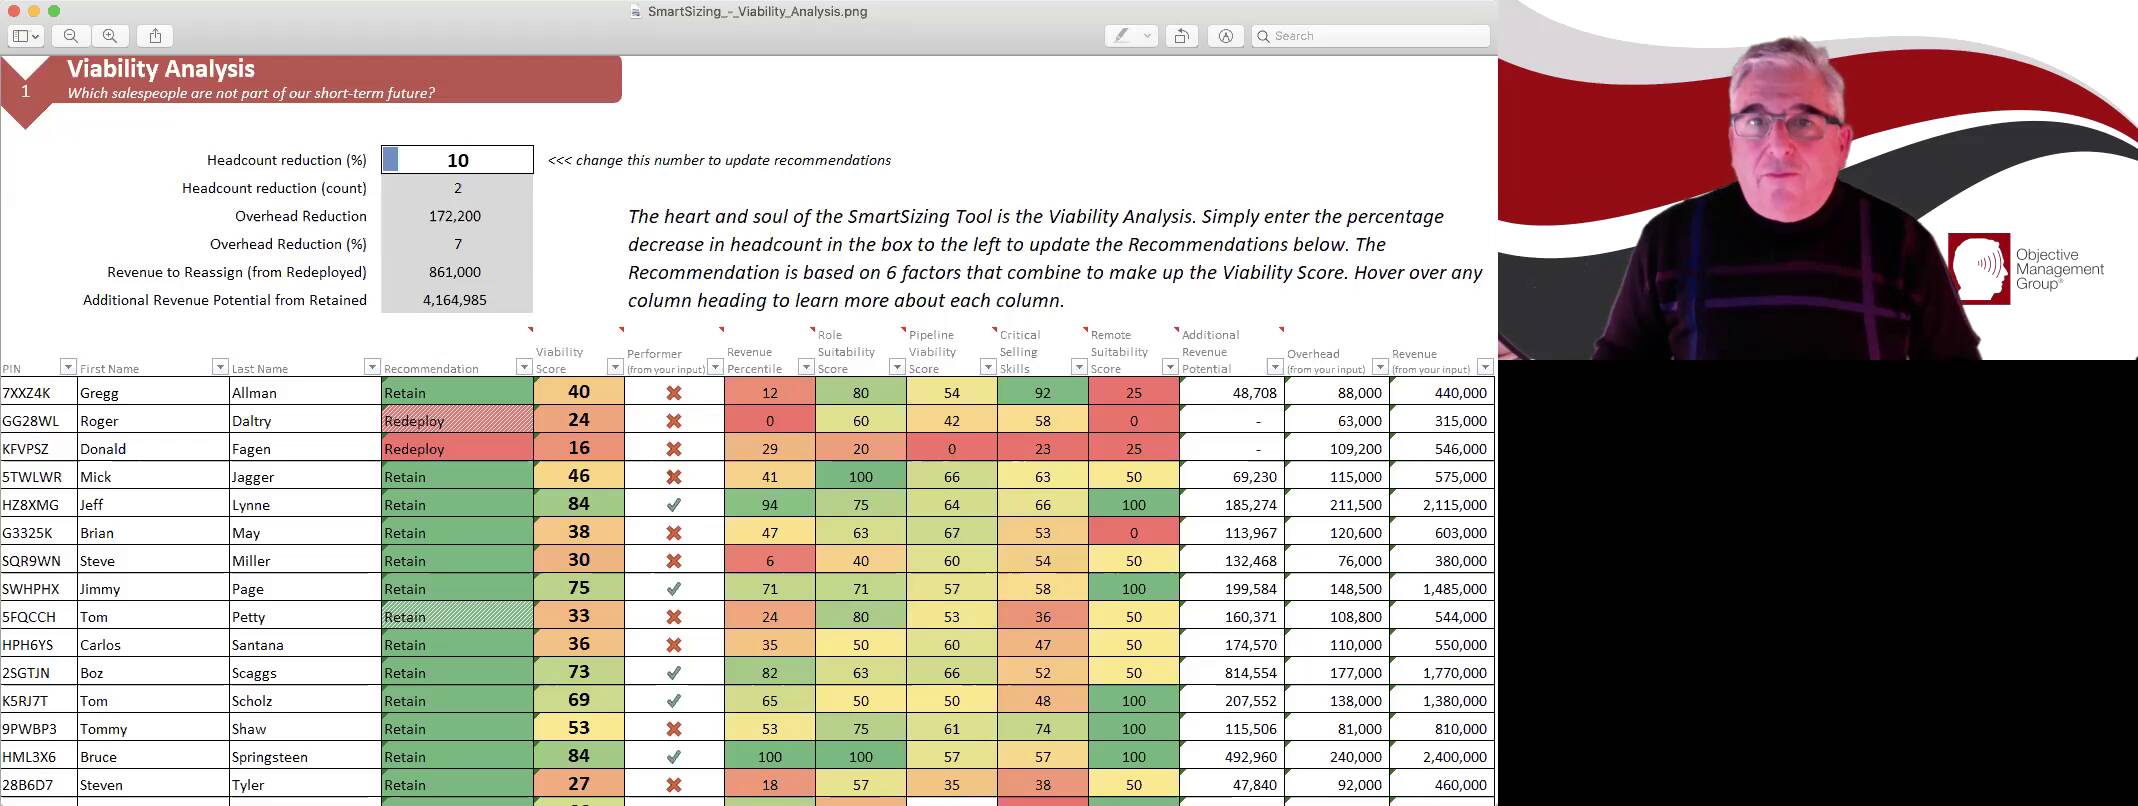This screenshot has width=2138, height=806.
Task: Click viability score 84 for Jeff Lynne
Action: click(x=579, y=504)
